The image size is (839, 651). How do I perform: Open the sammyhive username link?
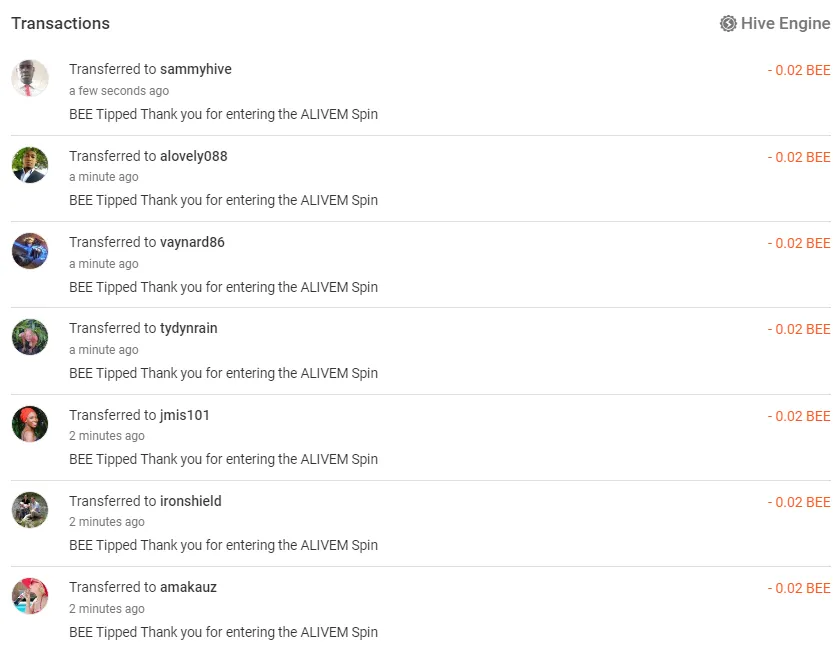pyautogui.click(x=196, y=69)
